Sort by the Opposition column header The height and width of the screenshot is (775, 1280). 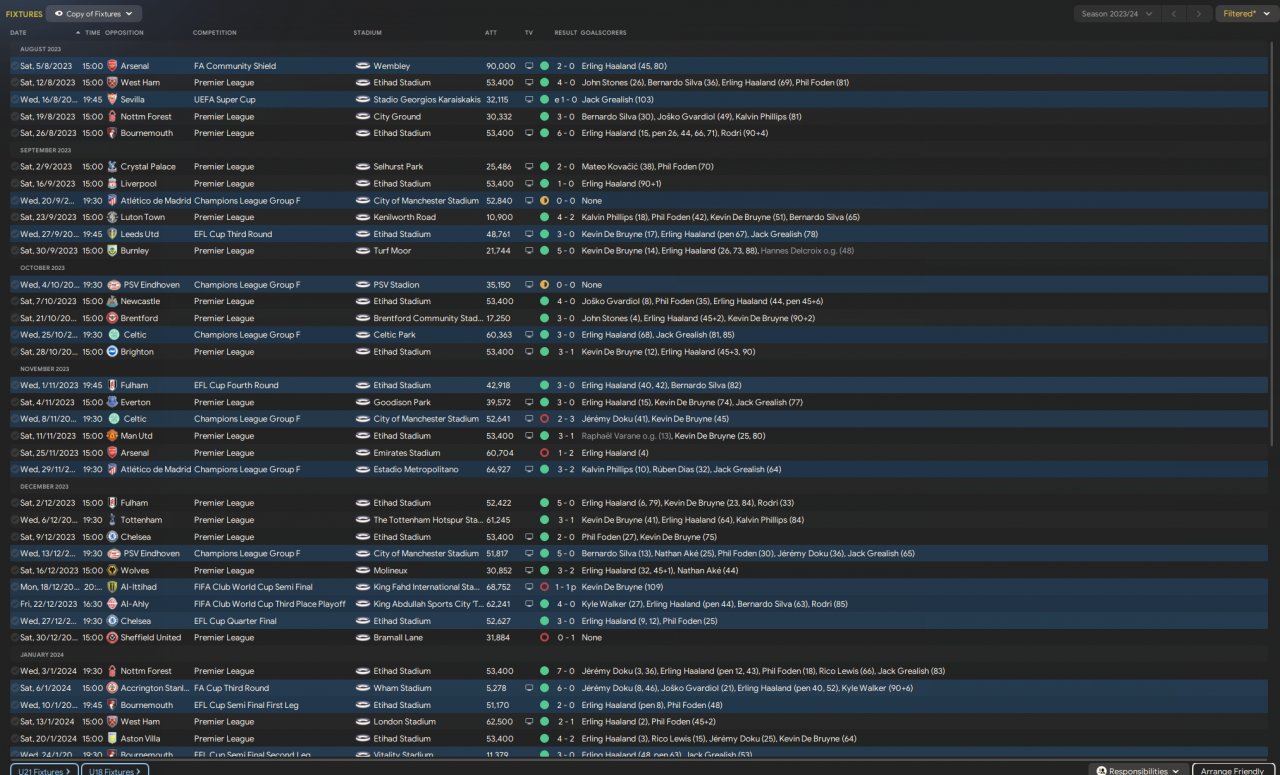pos(124,33)
